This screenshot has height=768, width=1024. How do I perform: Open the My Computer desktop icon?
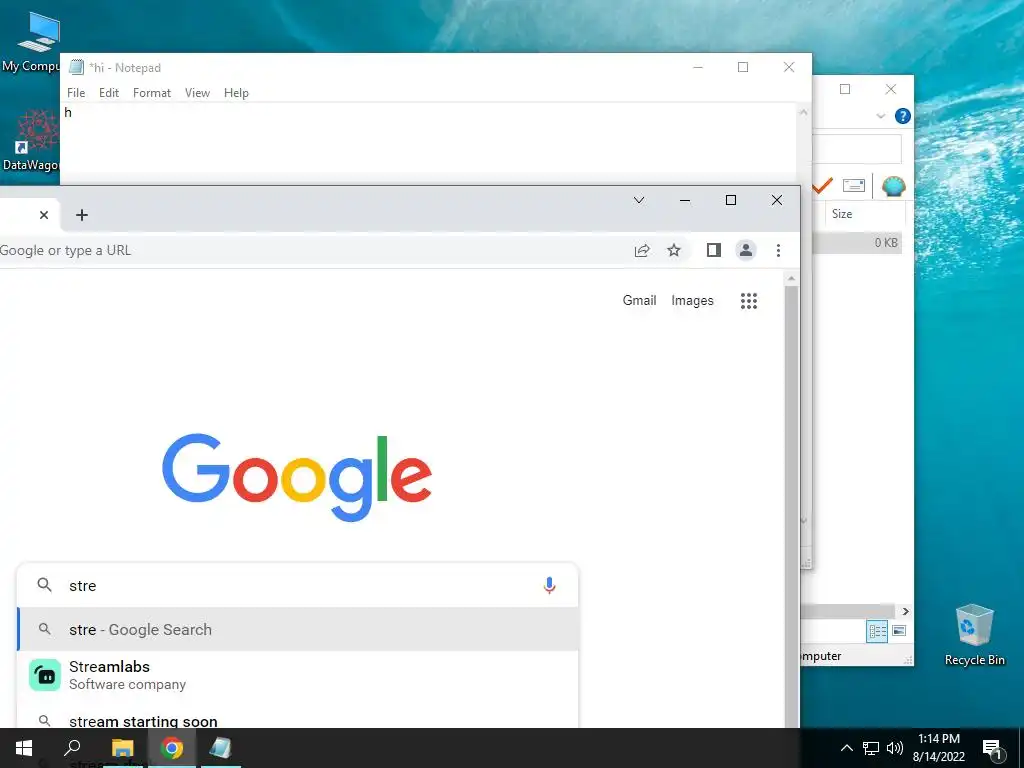click(x=31, y=42)
